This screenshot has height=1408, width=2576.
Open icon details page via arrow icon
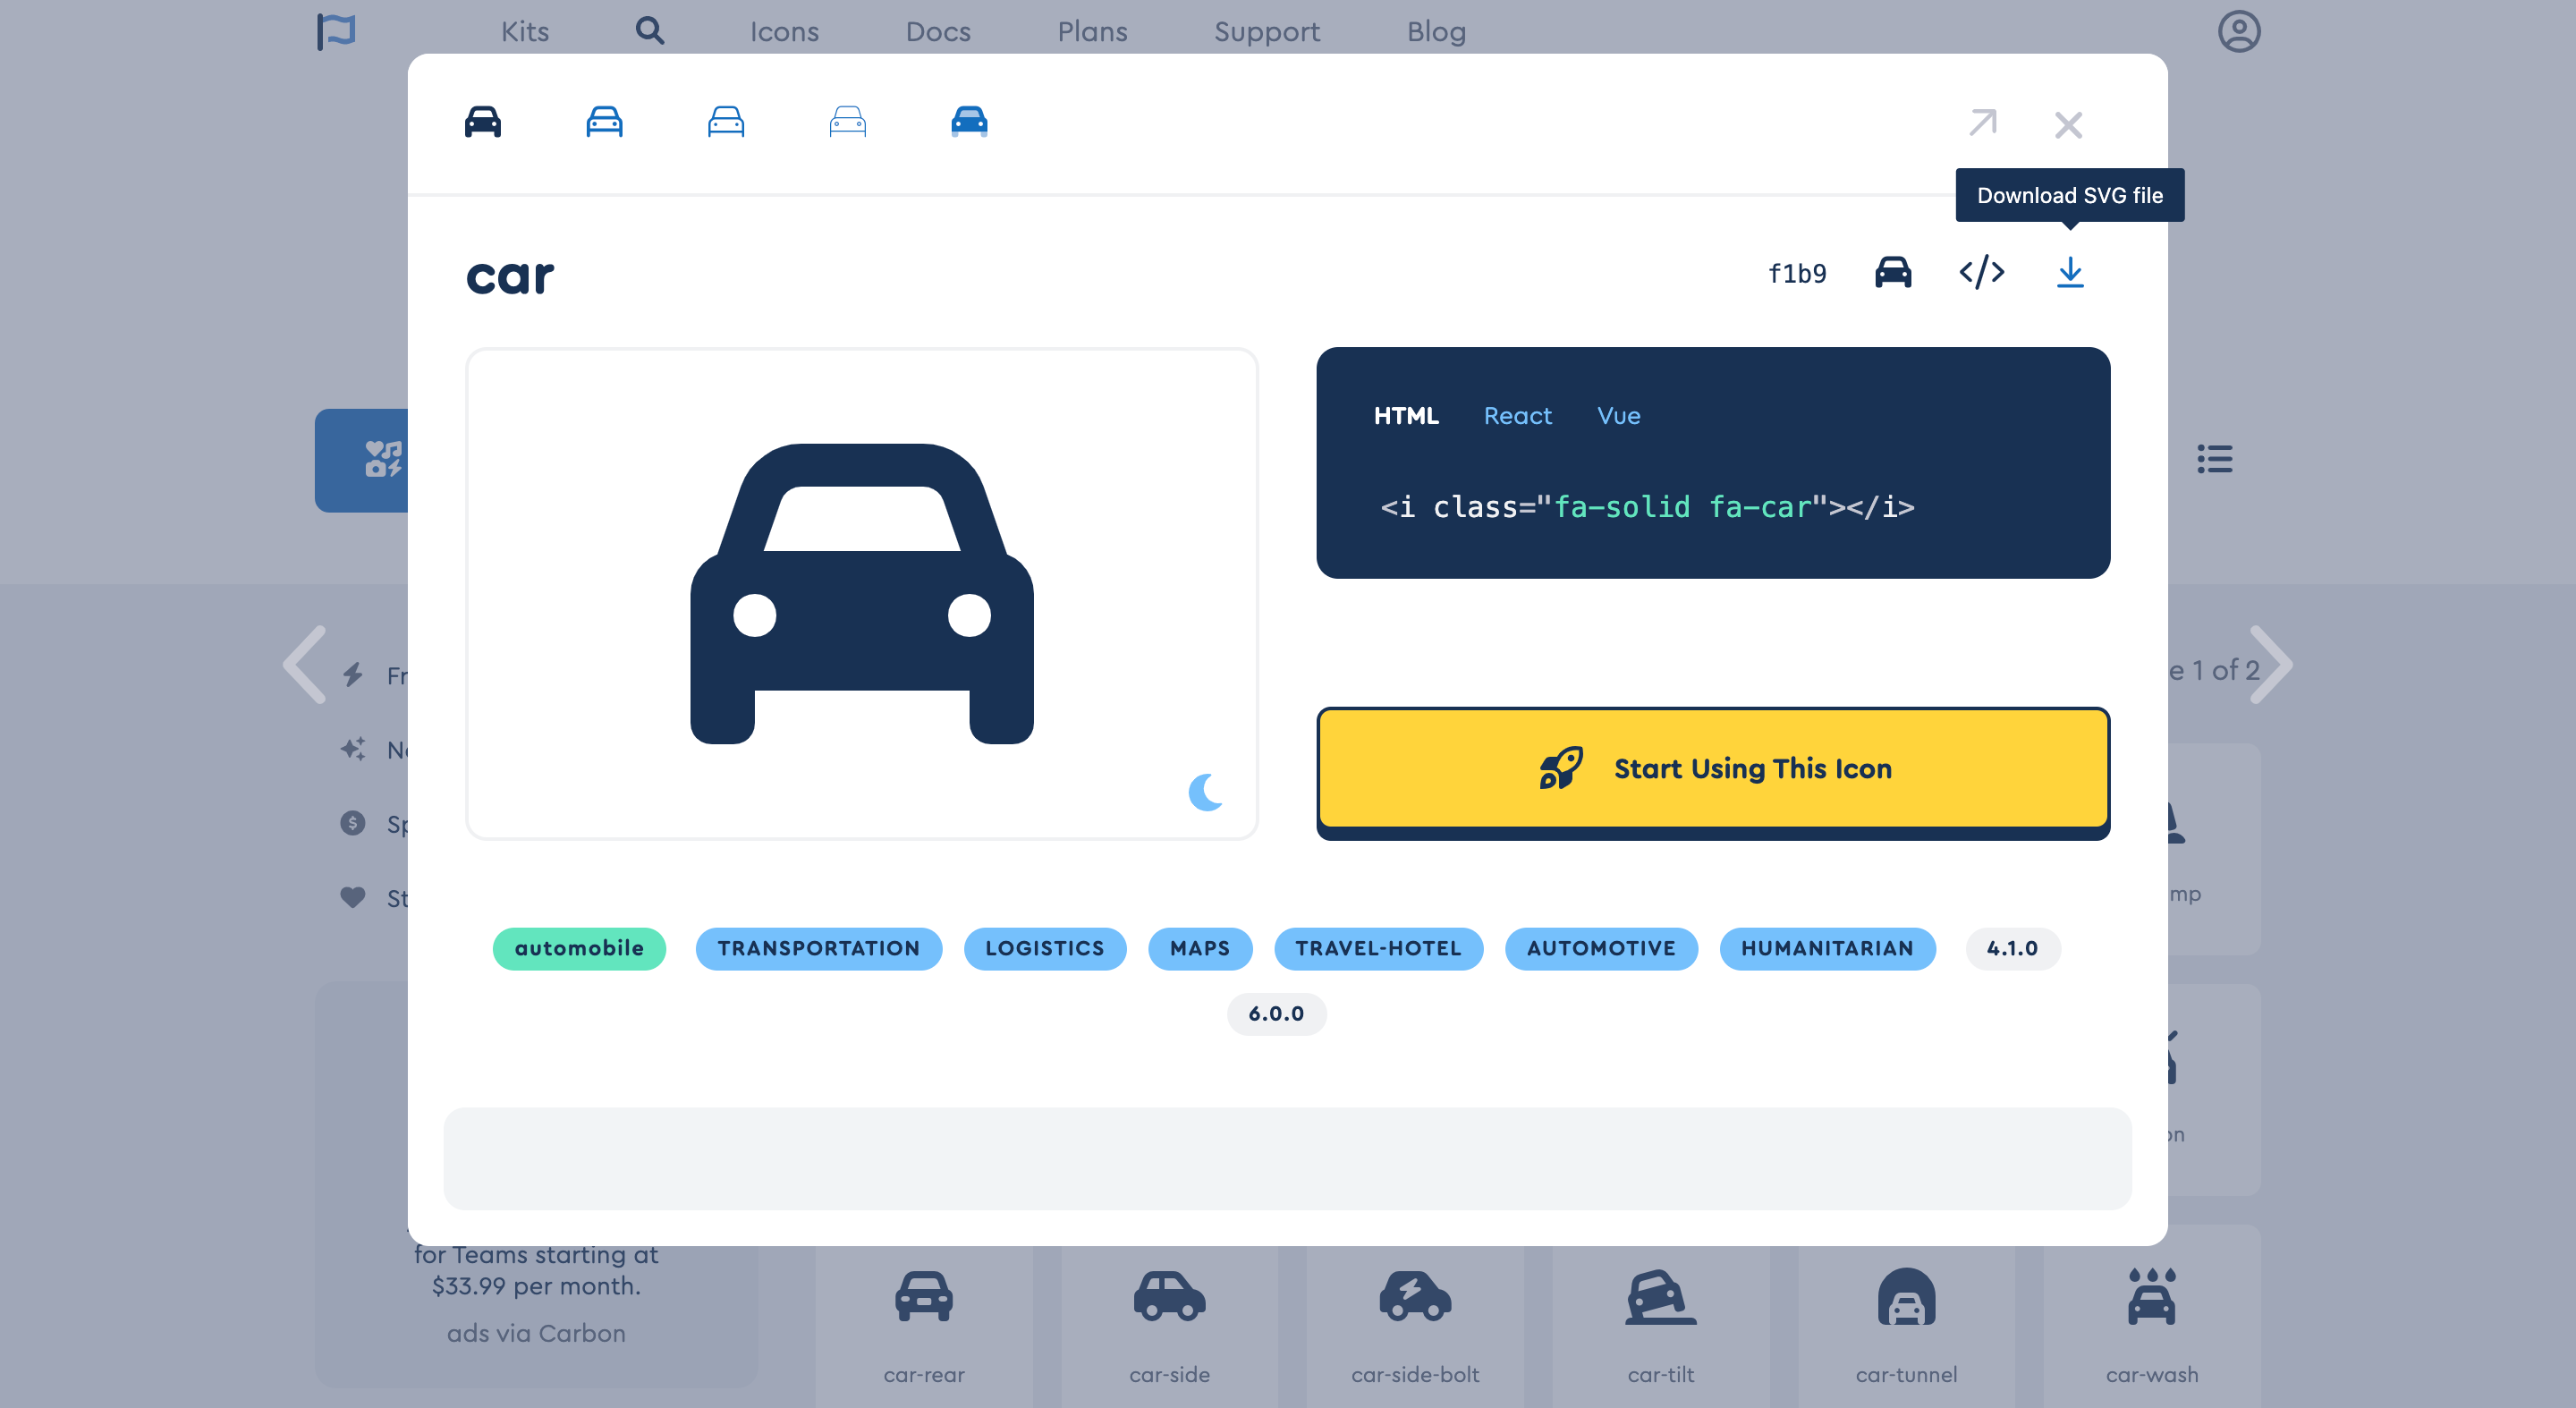point(1982,123)
